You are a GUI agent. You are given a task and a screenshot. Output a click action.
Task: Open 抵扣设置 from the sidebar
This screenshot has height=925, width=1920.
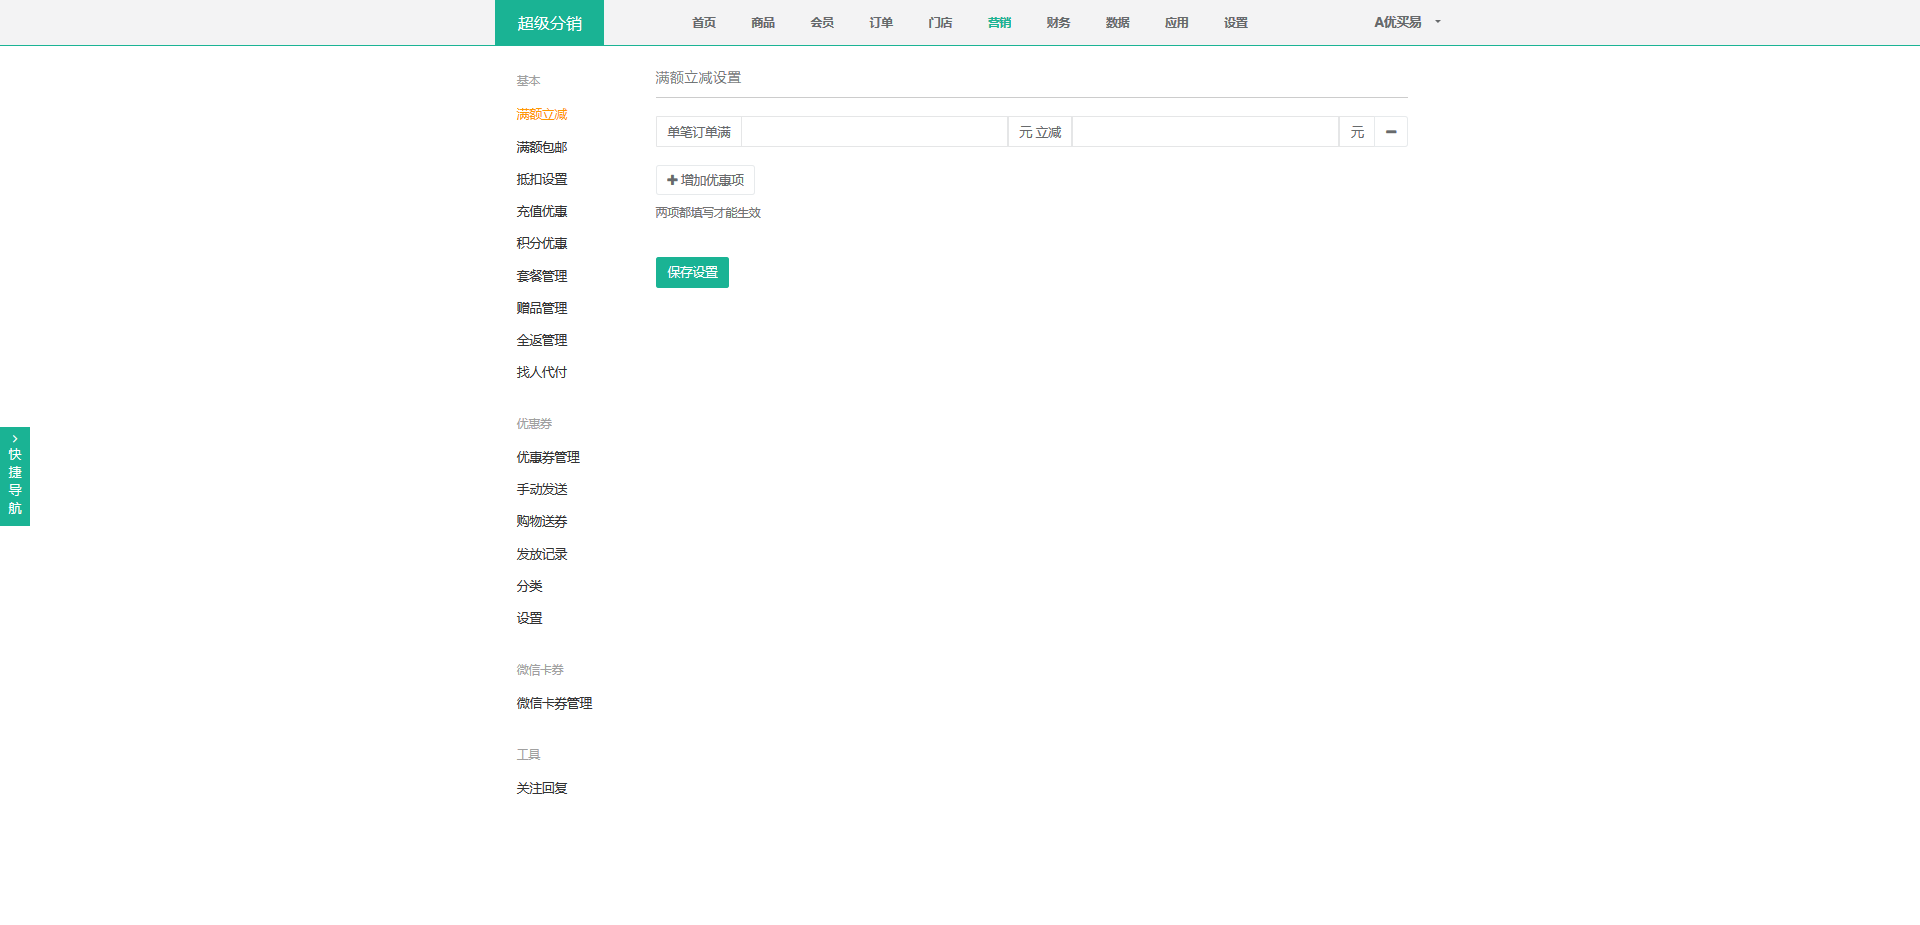(541, 179)
